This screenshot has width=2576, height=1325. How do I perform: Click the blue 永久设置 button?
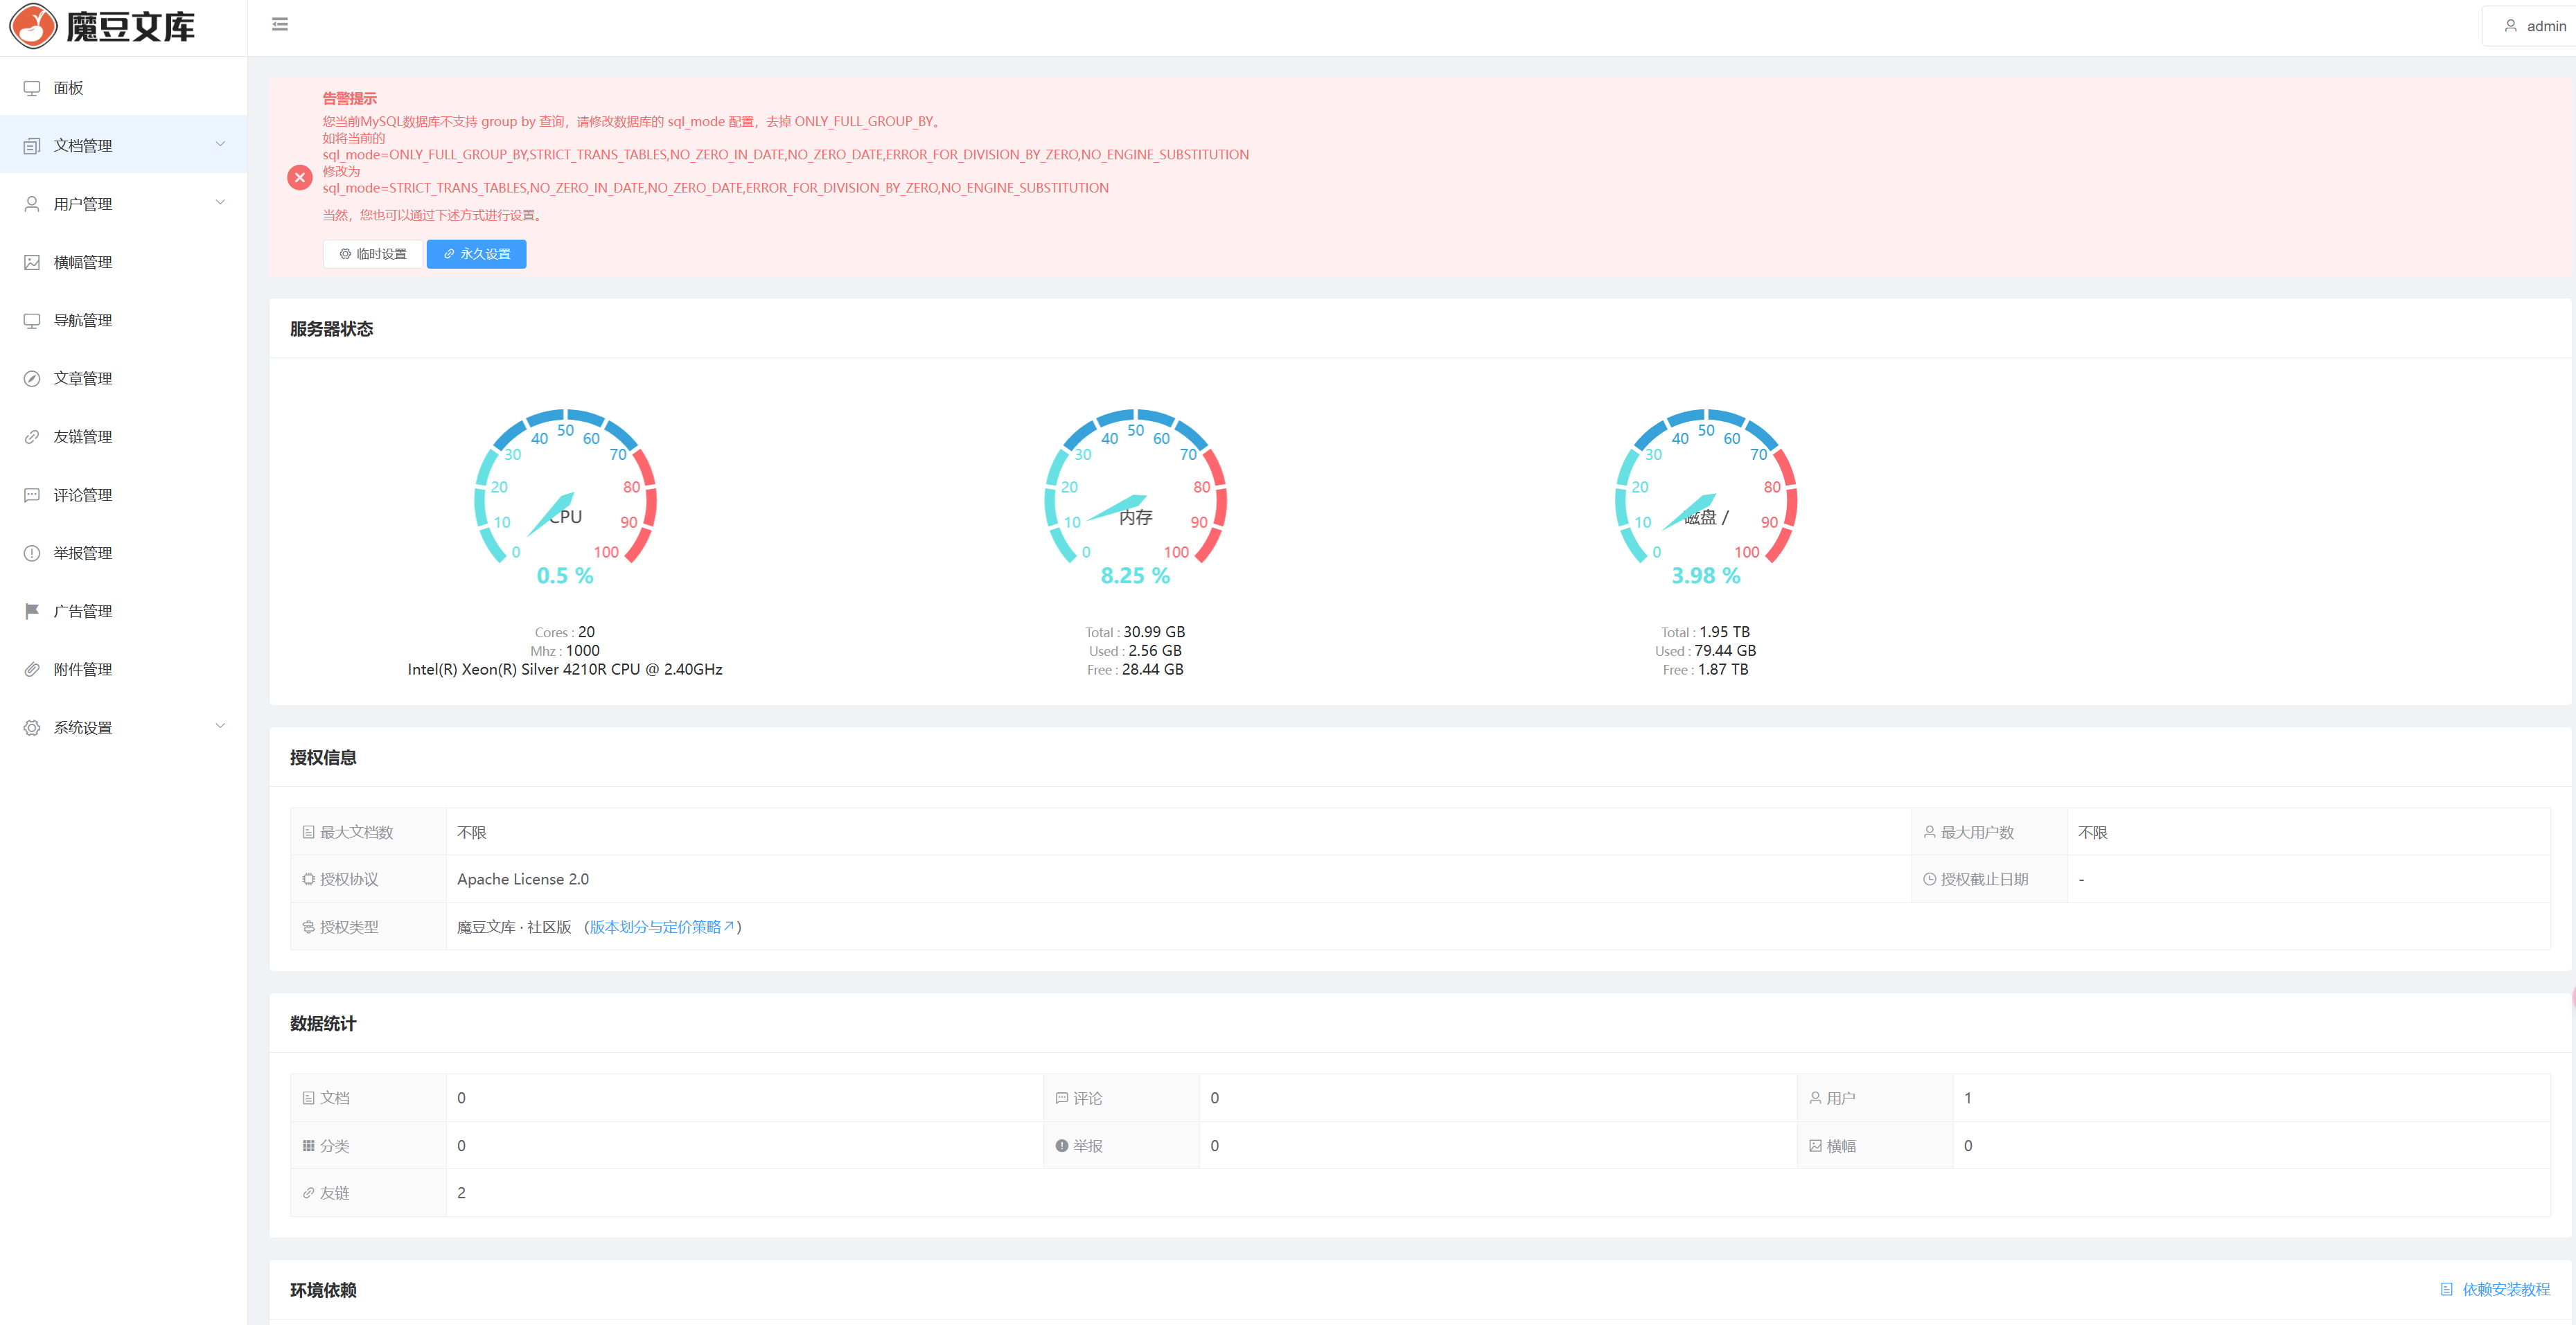[477, 254]
